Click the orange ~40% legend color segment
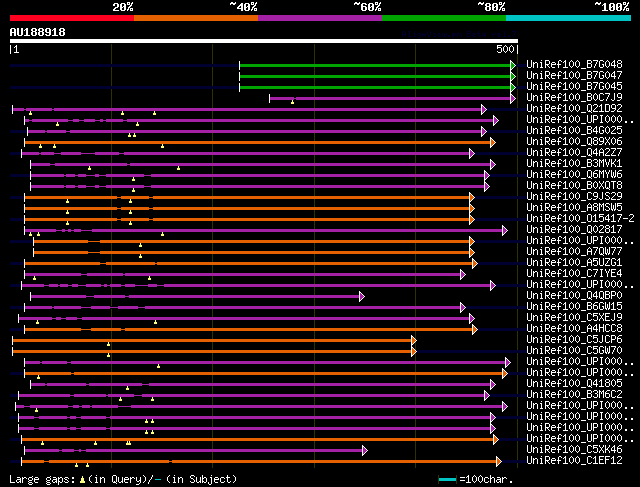The height and width of the screenshot is (487, 640). 196,18
